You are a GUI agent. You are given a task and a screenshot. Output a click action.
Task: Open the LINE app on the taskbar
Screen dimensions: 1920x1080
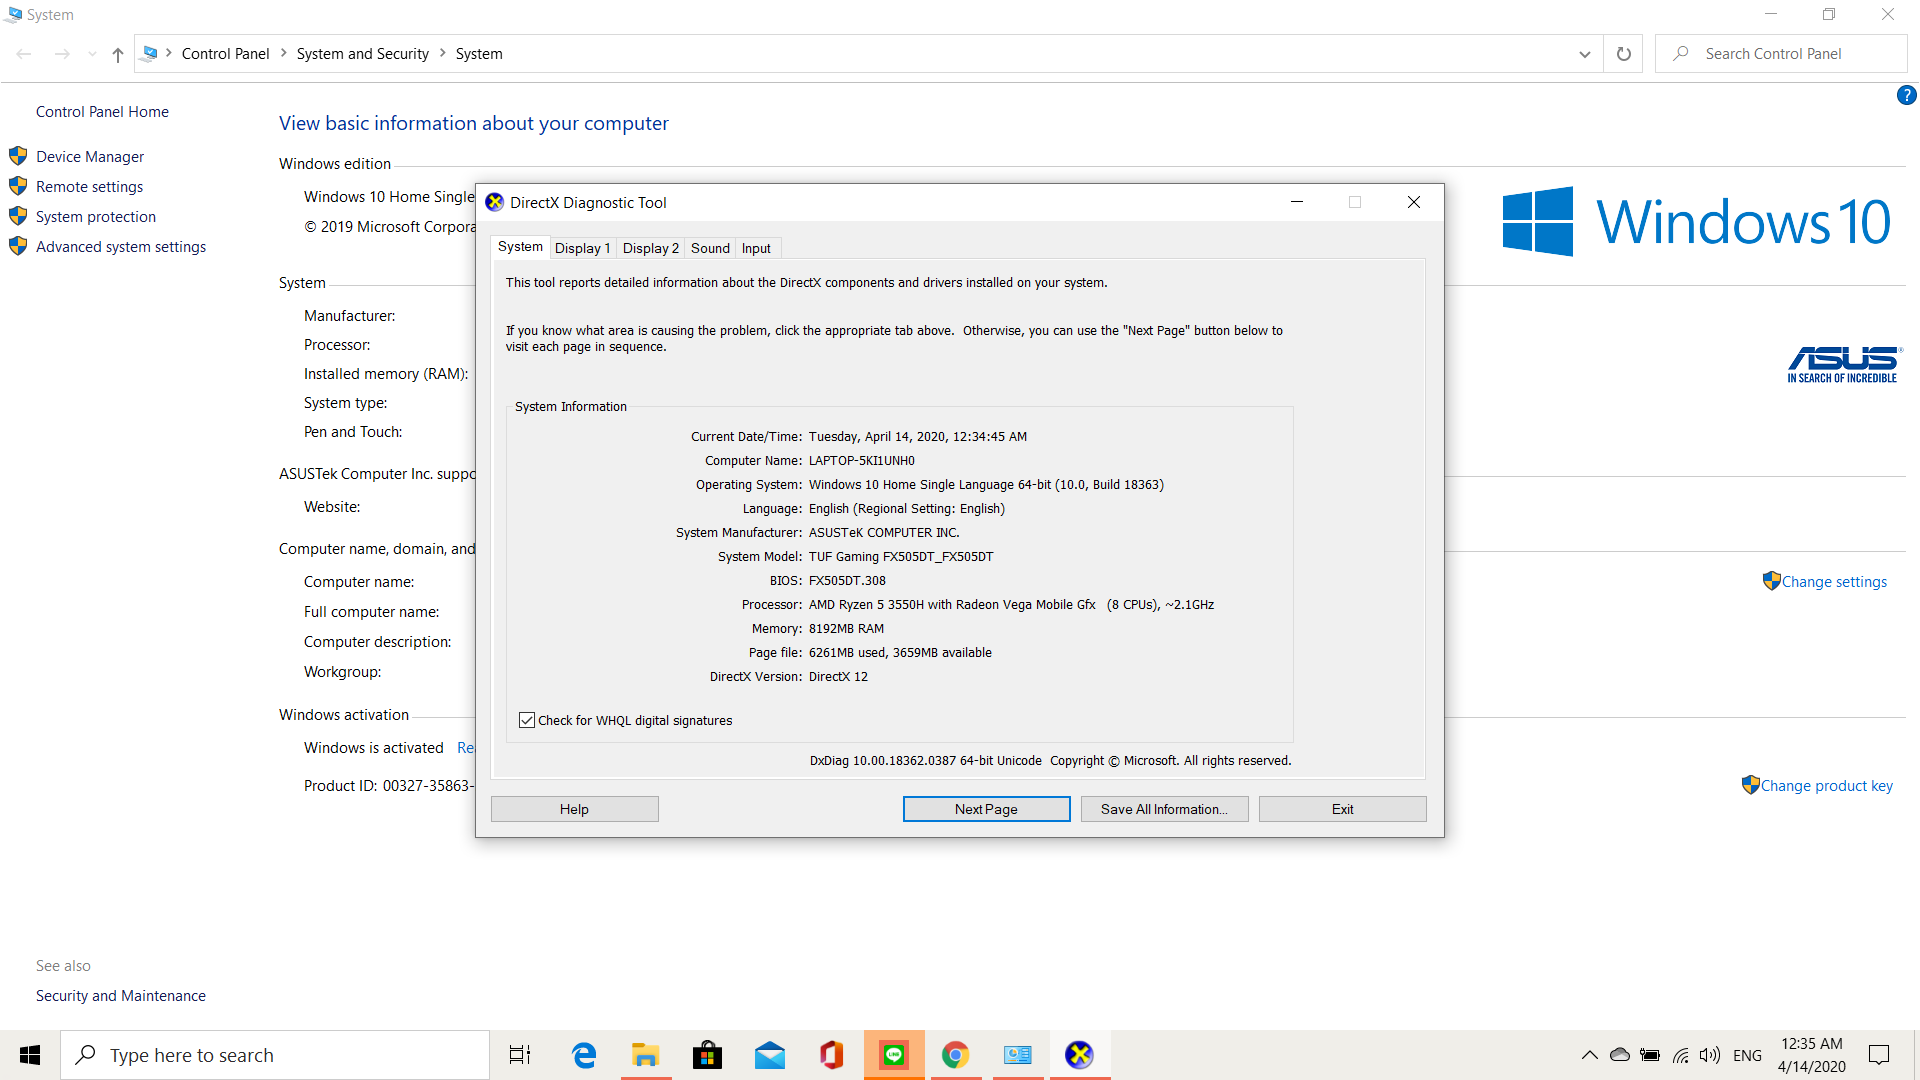click(894, 1055)
